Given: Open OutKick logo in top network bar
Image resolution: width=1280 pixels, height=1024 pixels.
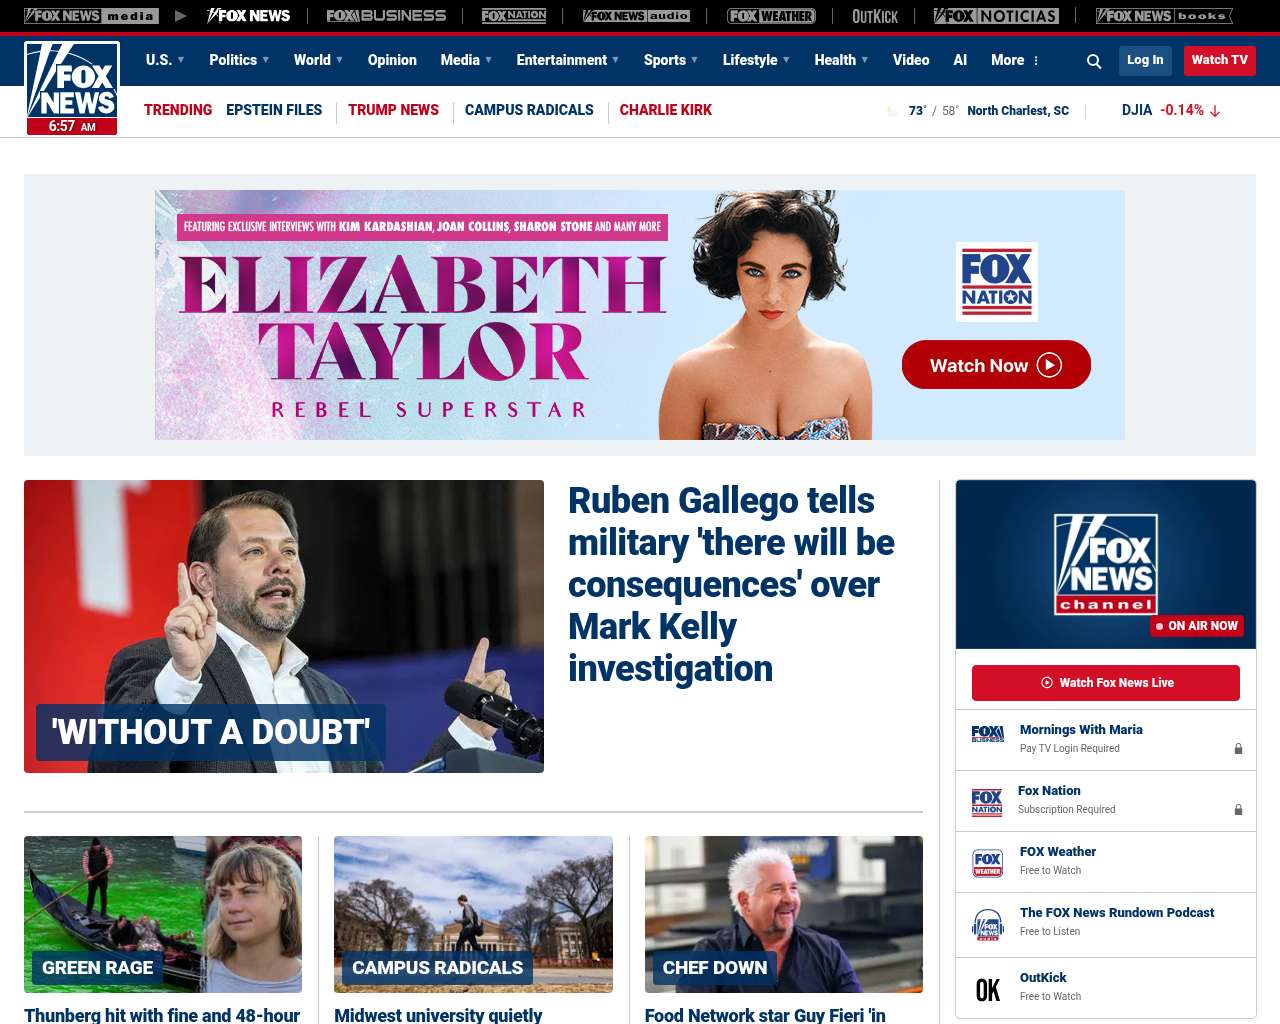Looking at the screenshot, I should (x=875, y=16).
